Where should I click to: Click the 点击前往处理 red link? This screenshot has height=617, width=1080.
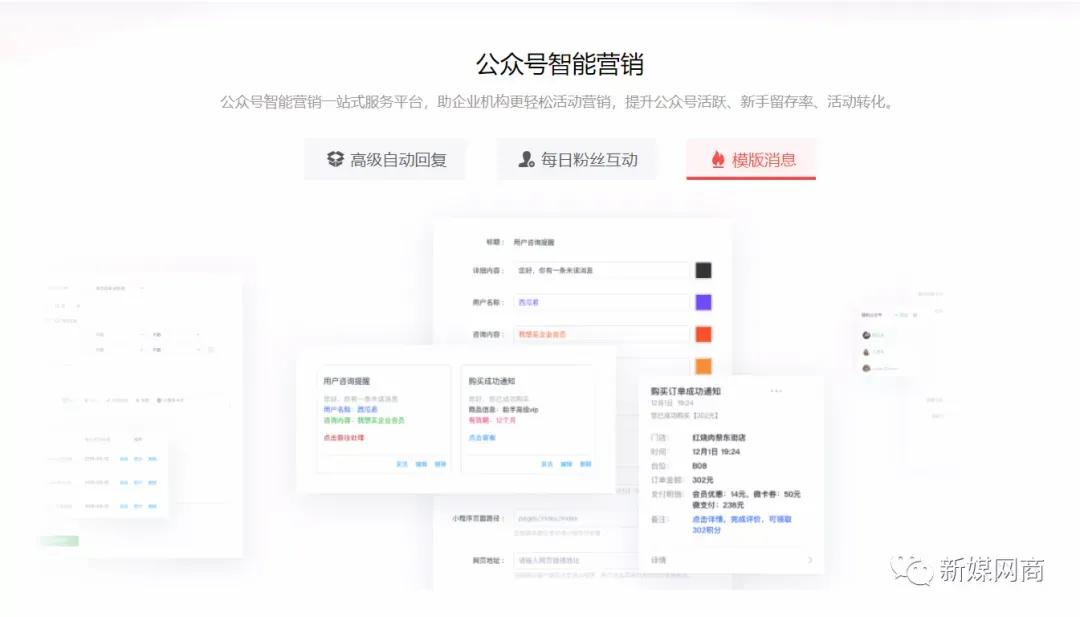click(x=346, y=436)
